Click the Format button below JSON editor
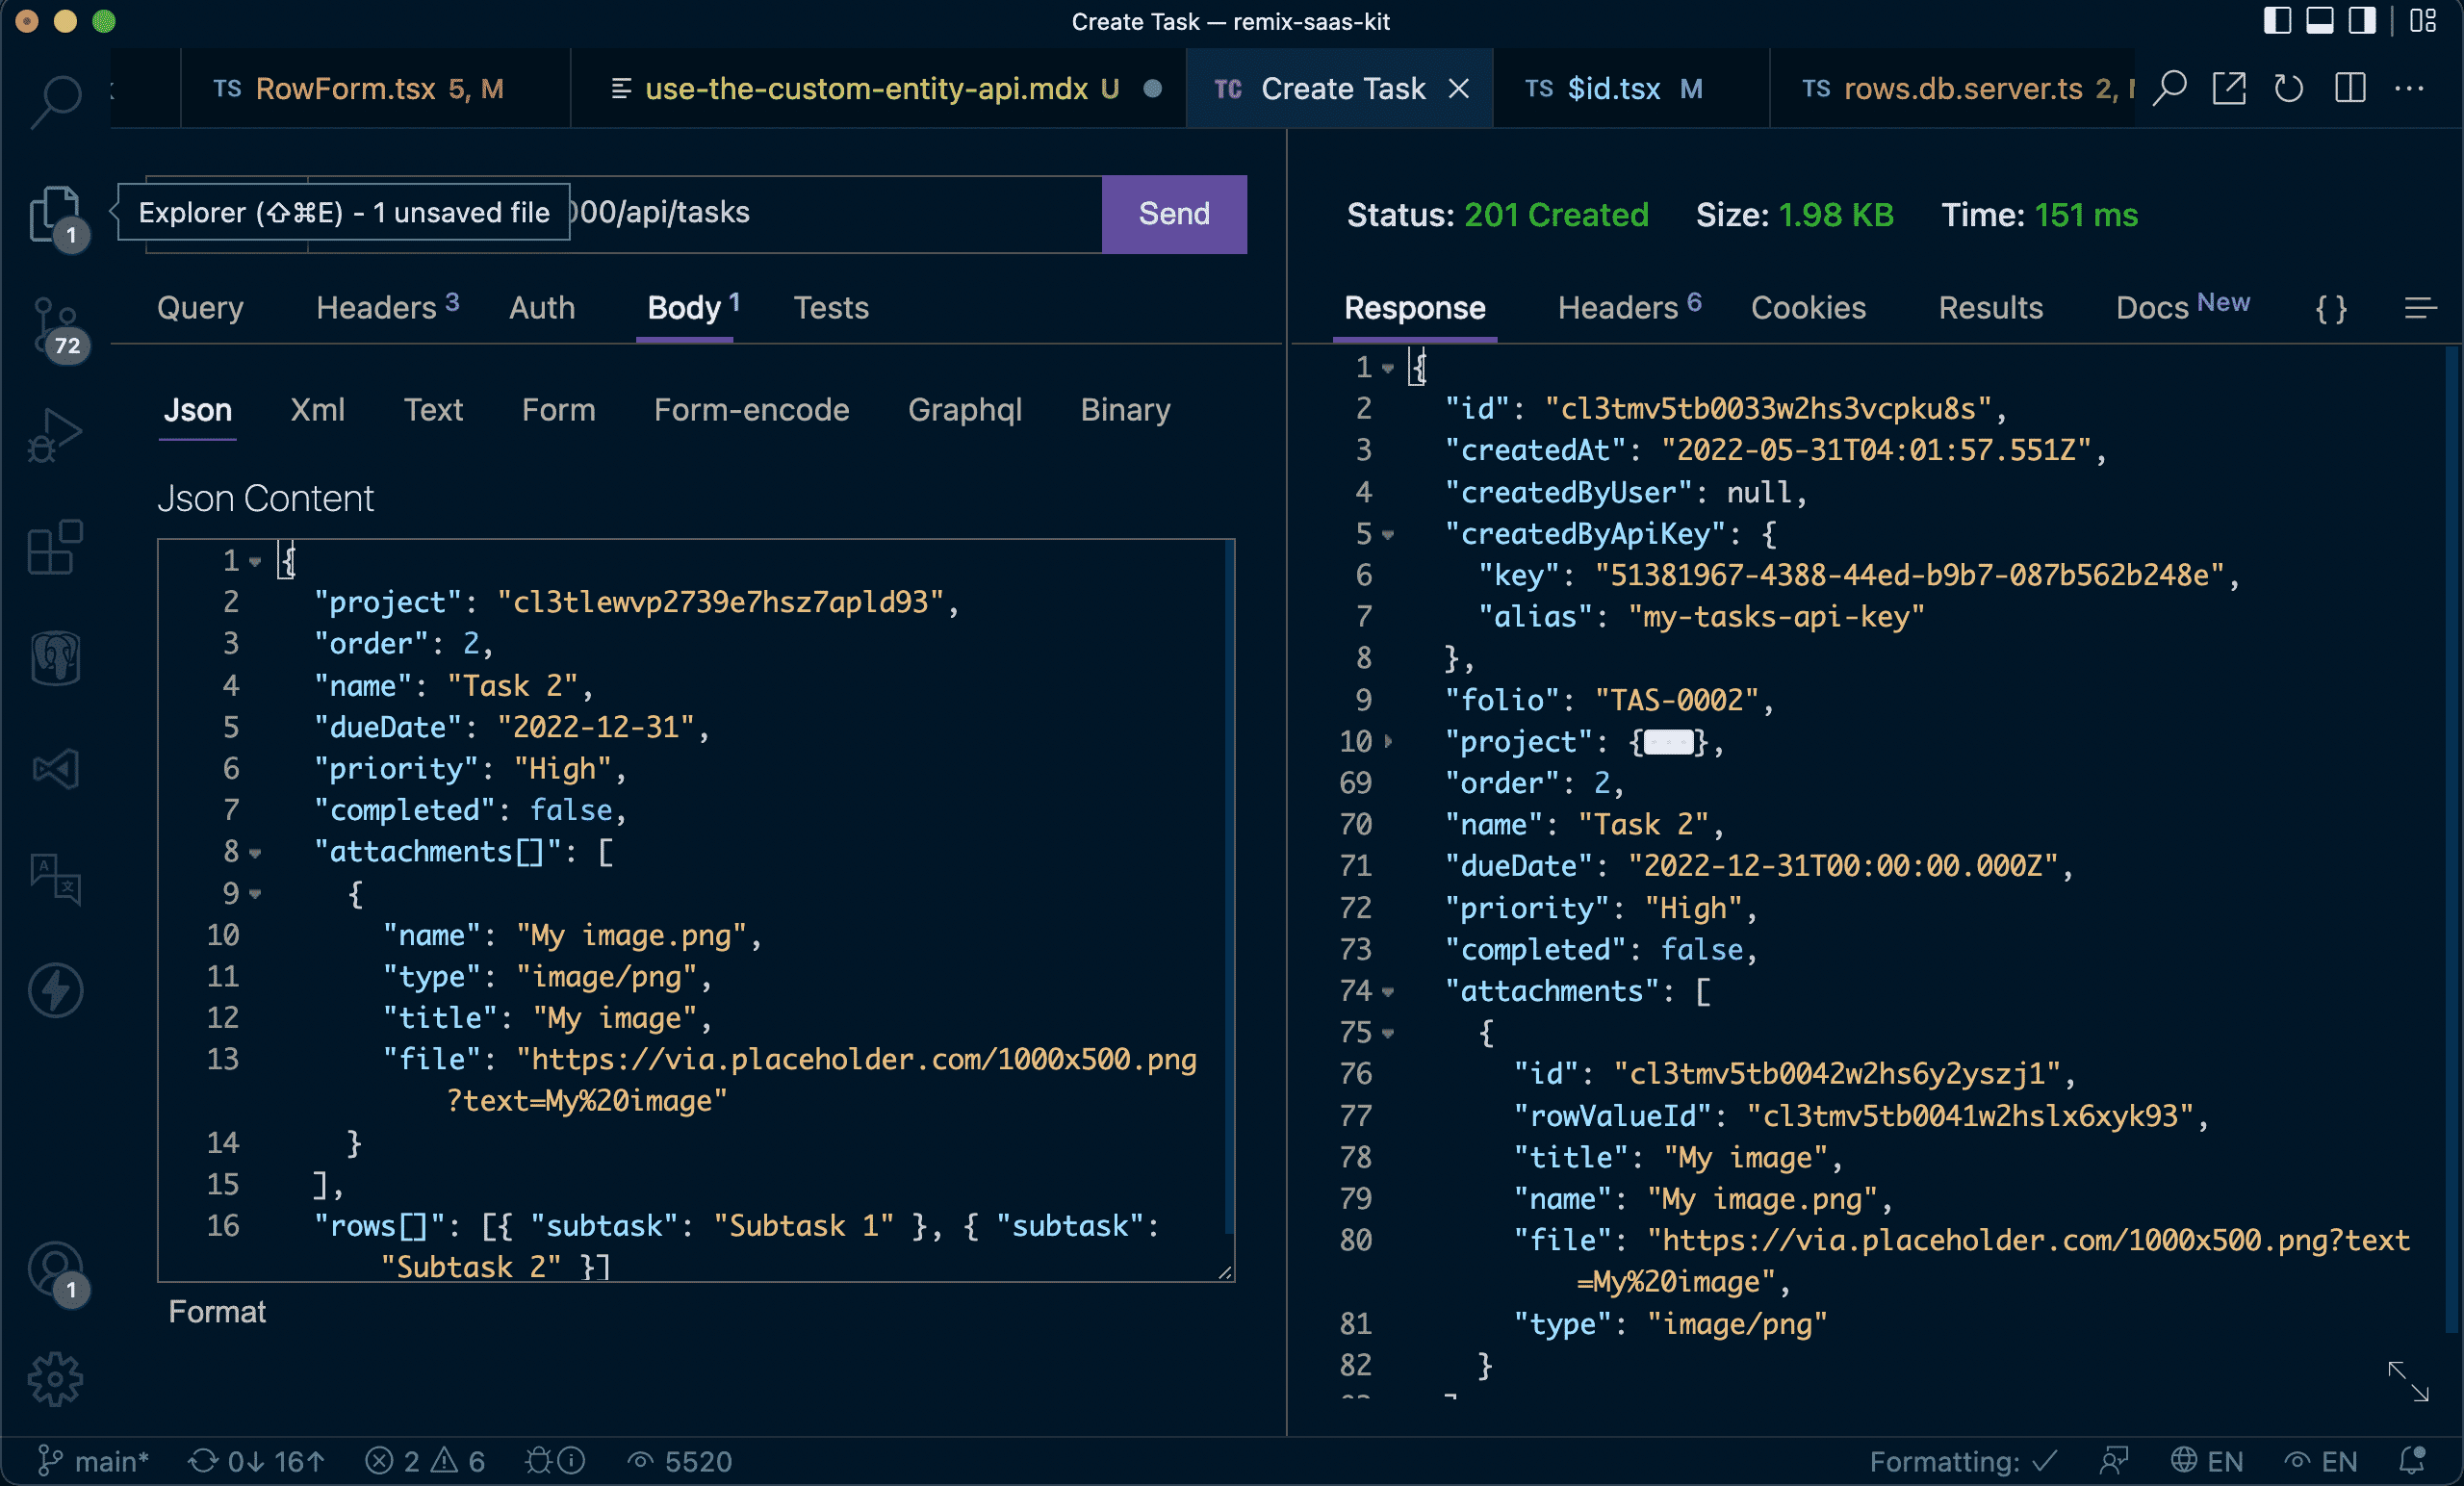This screenshot has width=2464, height=1486. (217, 1310)
